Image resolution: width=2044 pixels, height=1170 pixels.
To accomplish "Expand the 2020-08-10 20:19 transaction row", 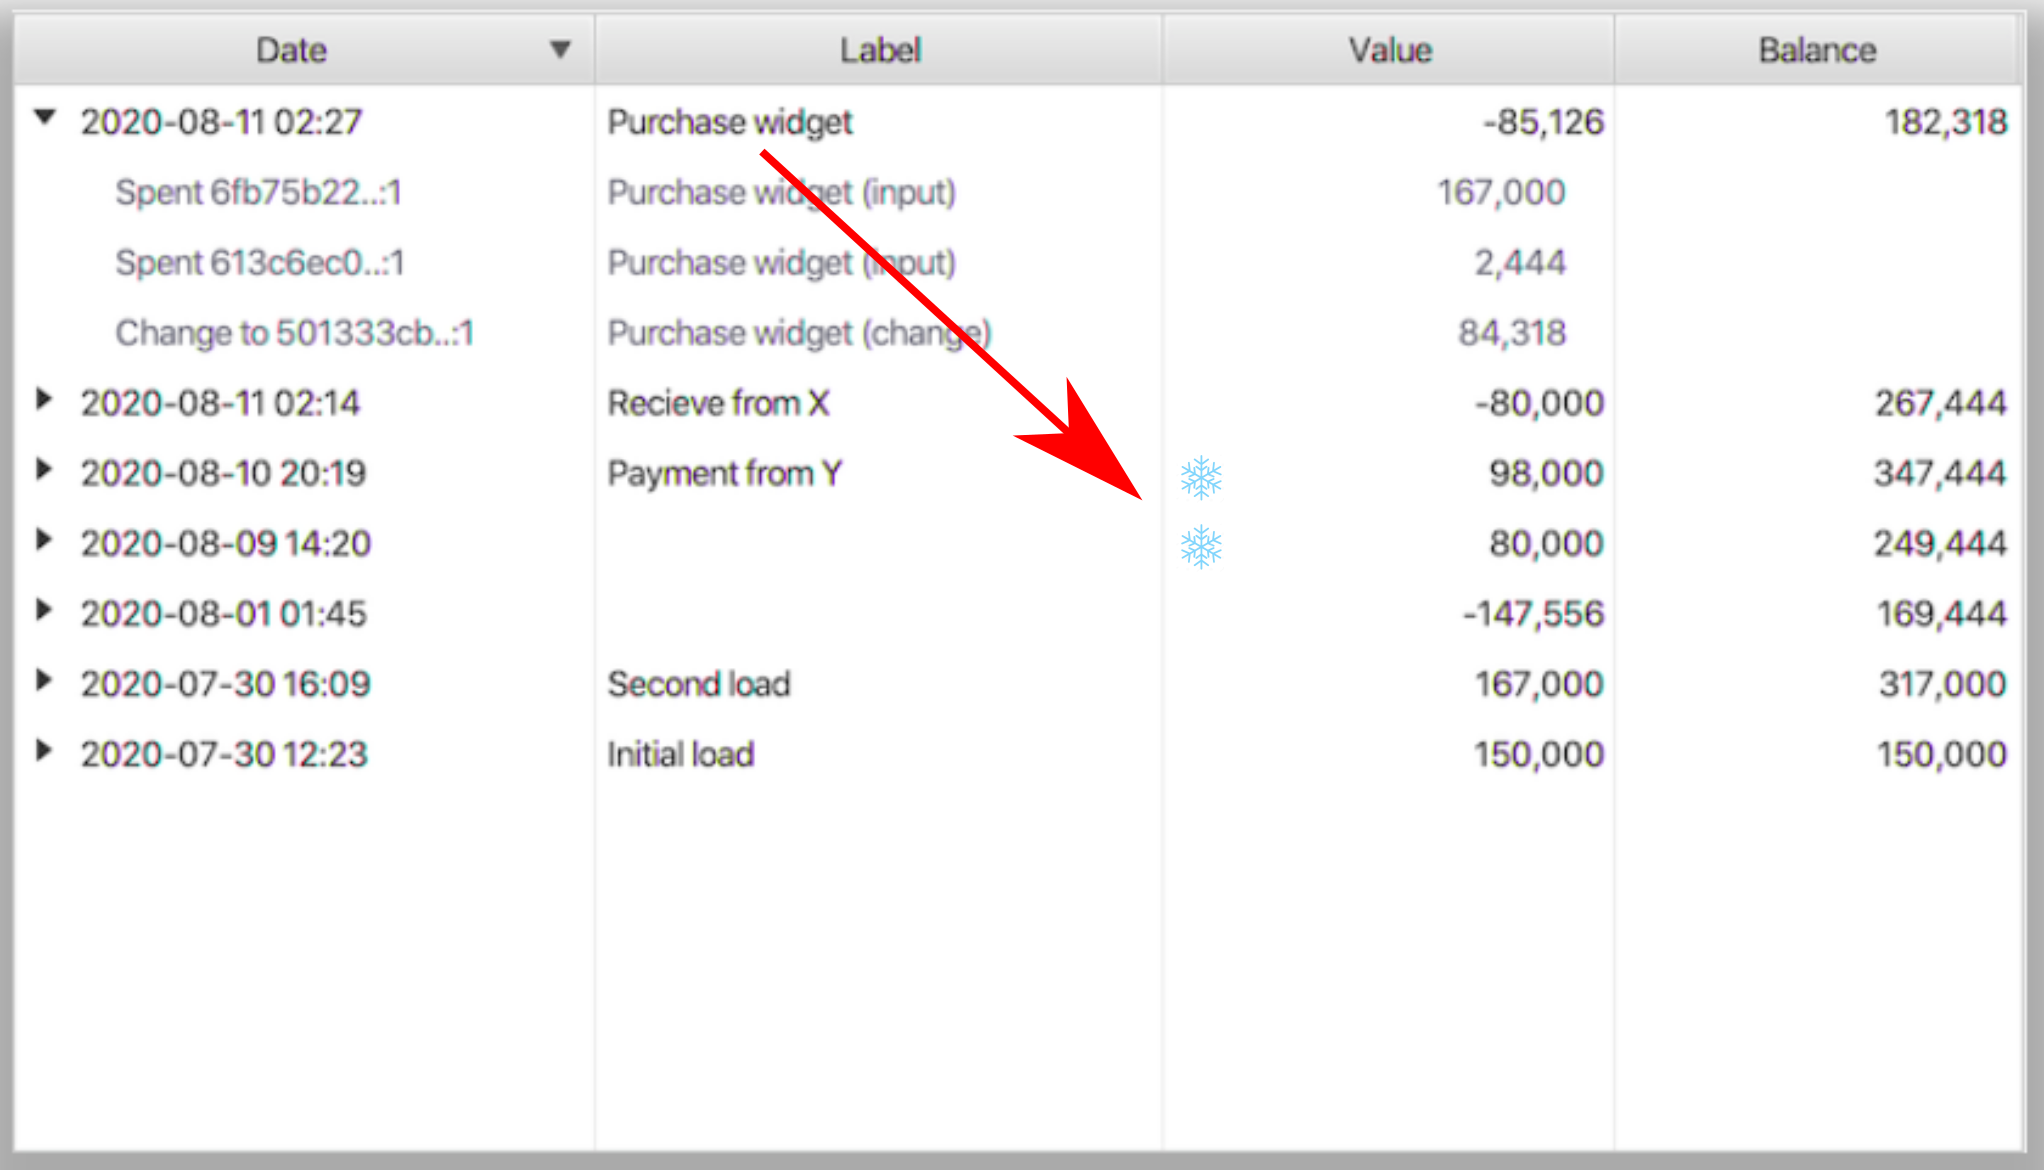I will pos(43,470).
